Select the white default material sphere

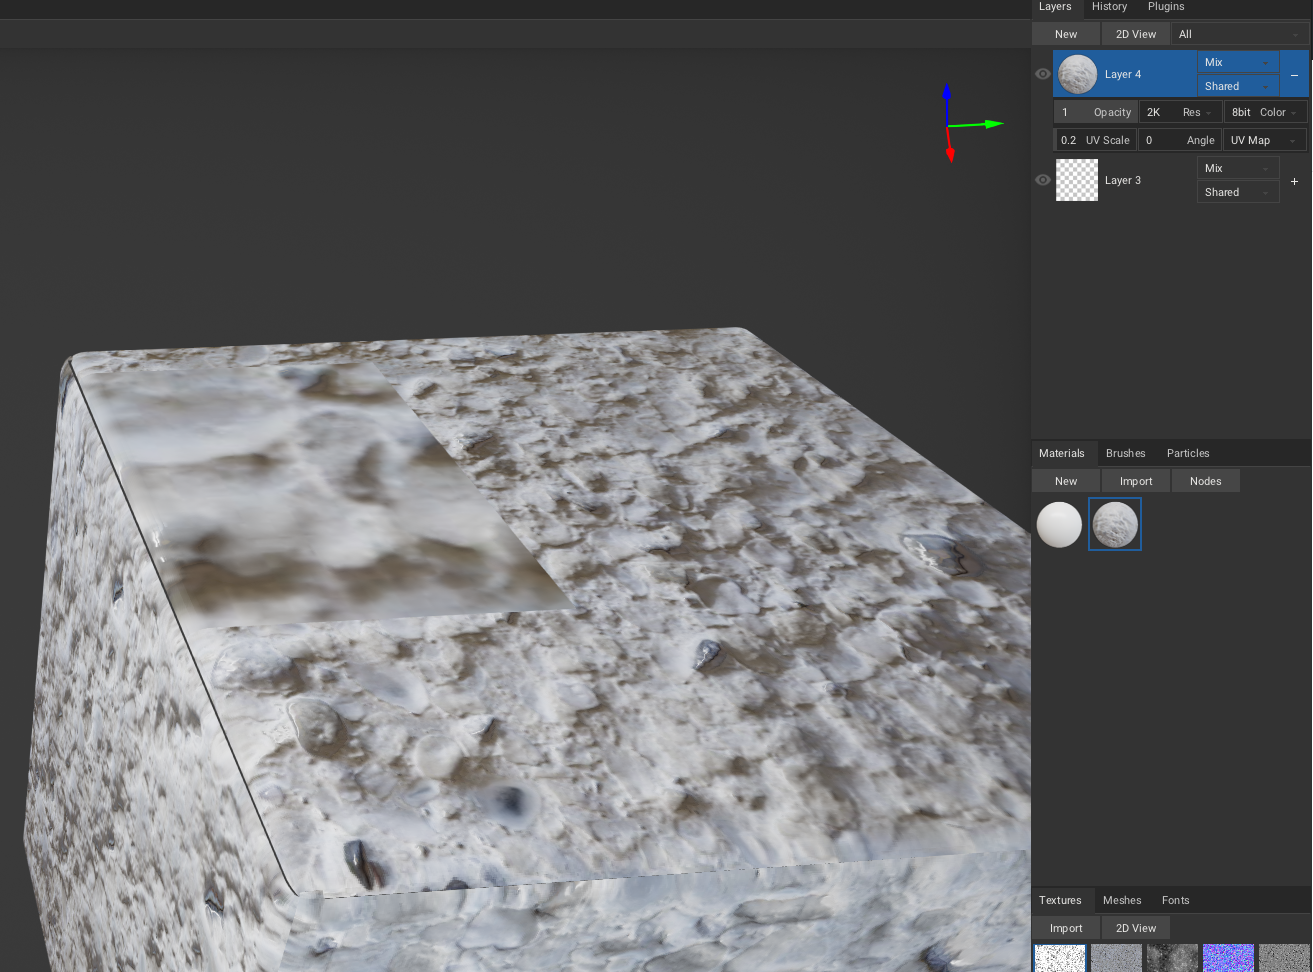pos(1059,524)
